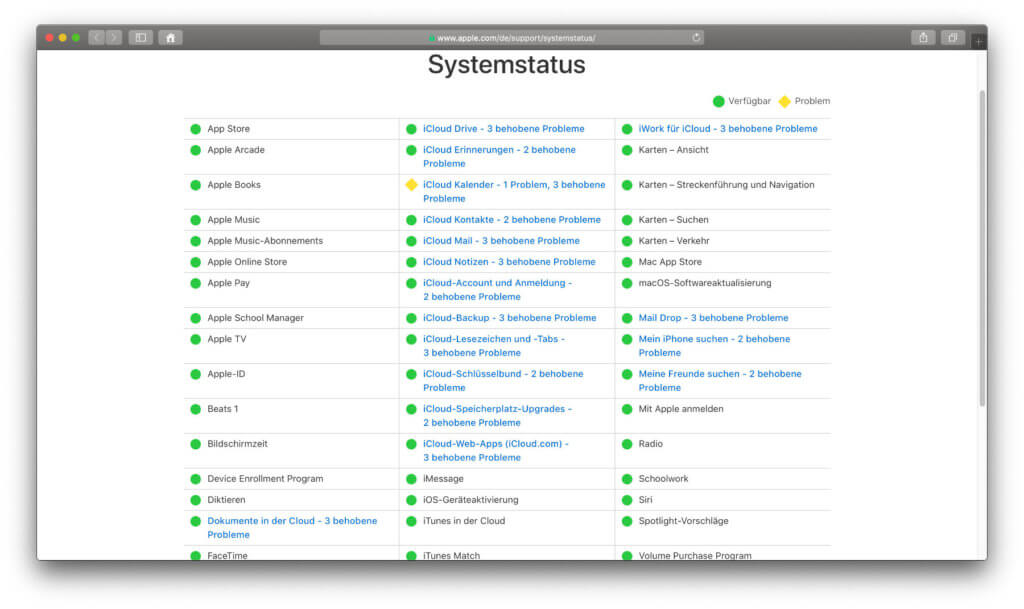1024x609 pixels.
Task: Open iCloud-Account und Anmeldung link
Action: click(x=497, y=290)
